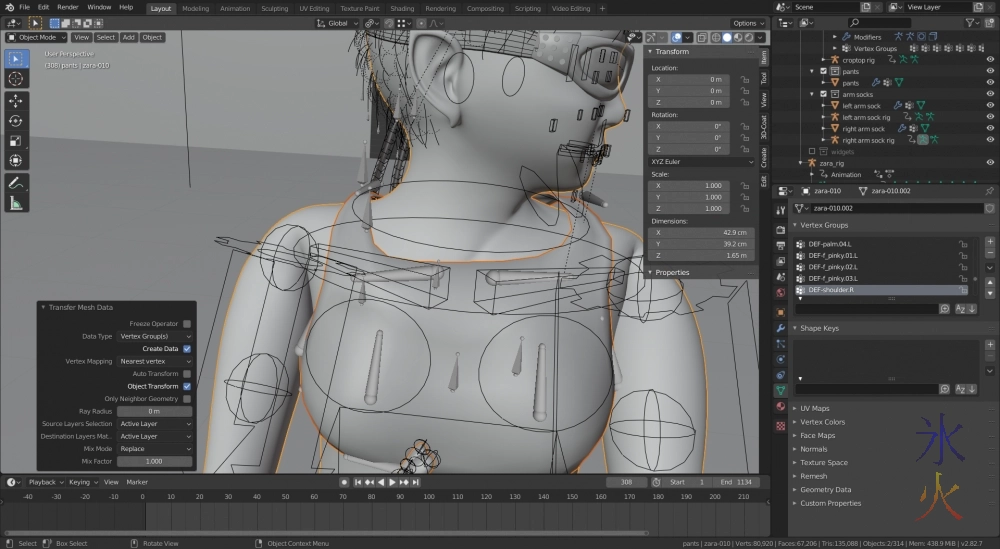The image size is (1000, 549).
Task: Select the Measure tool
Action: pos(16,204)
